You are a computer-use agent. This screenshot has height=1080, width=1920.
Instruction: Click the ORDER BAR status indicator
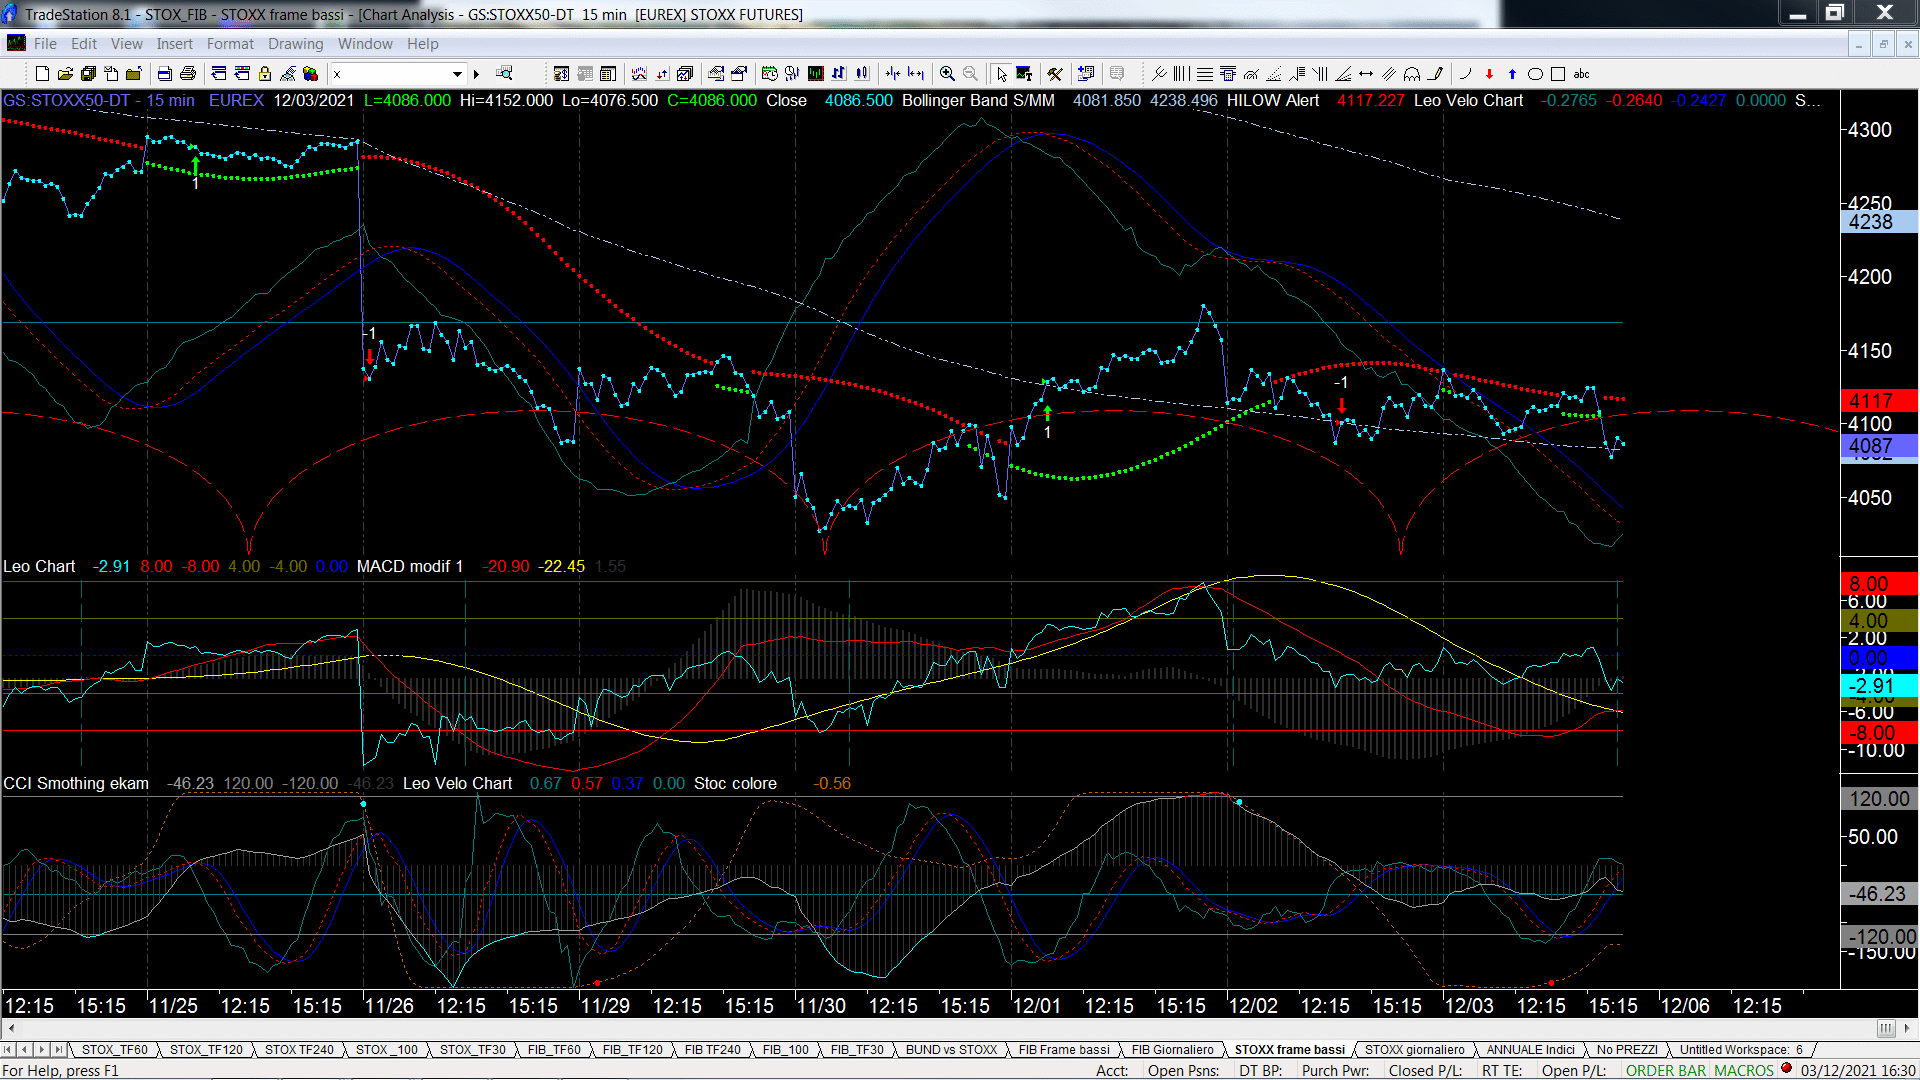pyautogui.click(x=1666, y=1071)
